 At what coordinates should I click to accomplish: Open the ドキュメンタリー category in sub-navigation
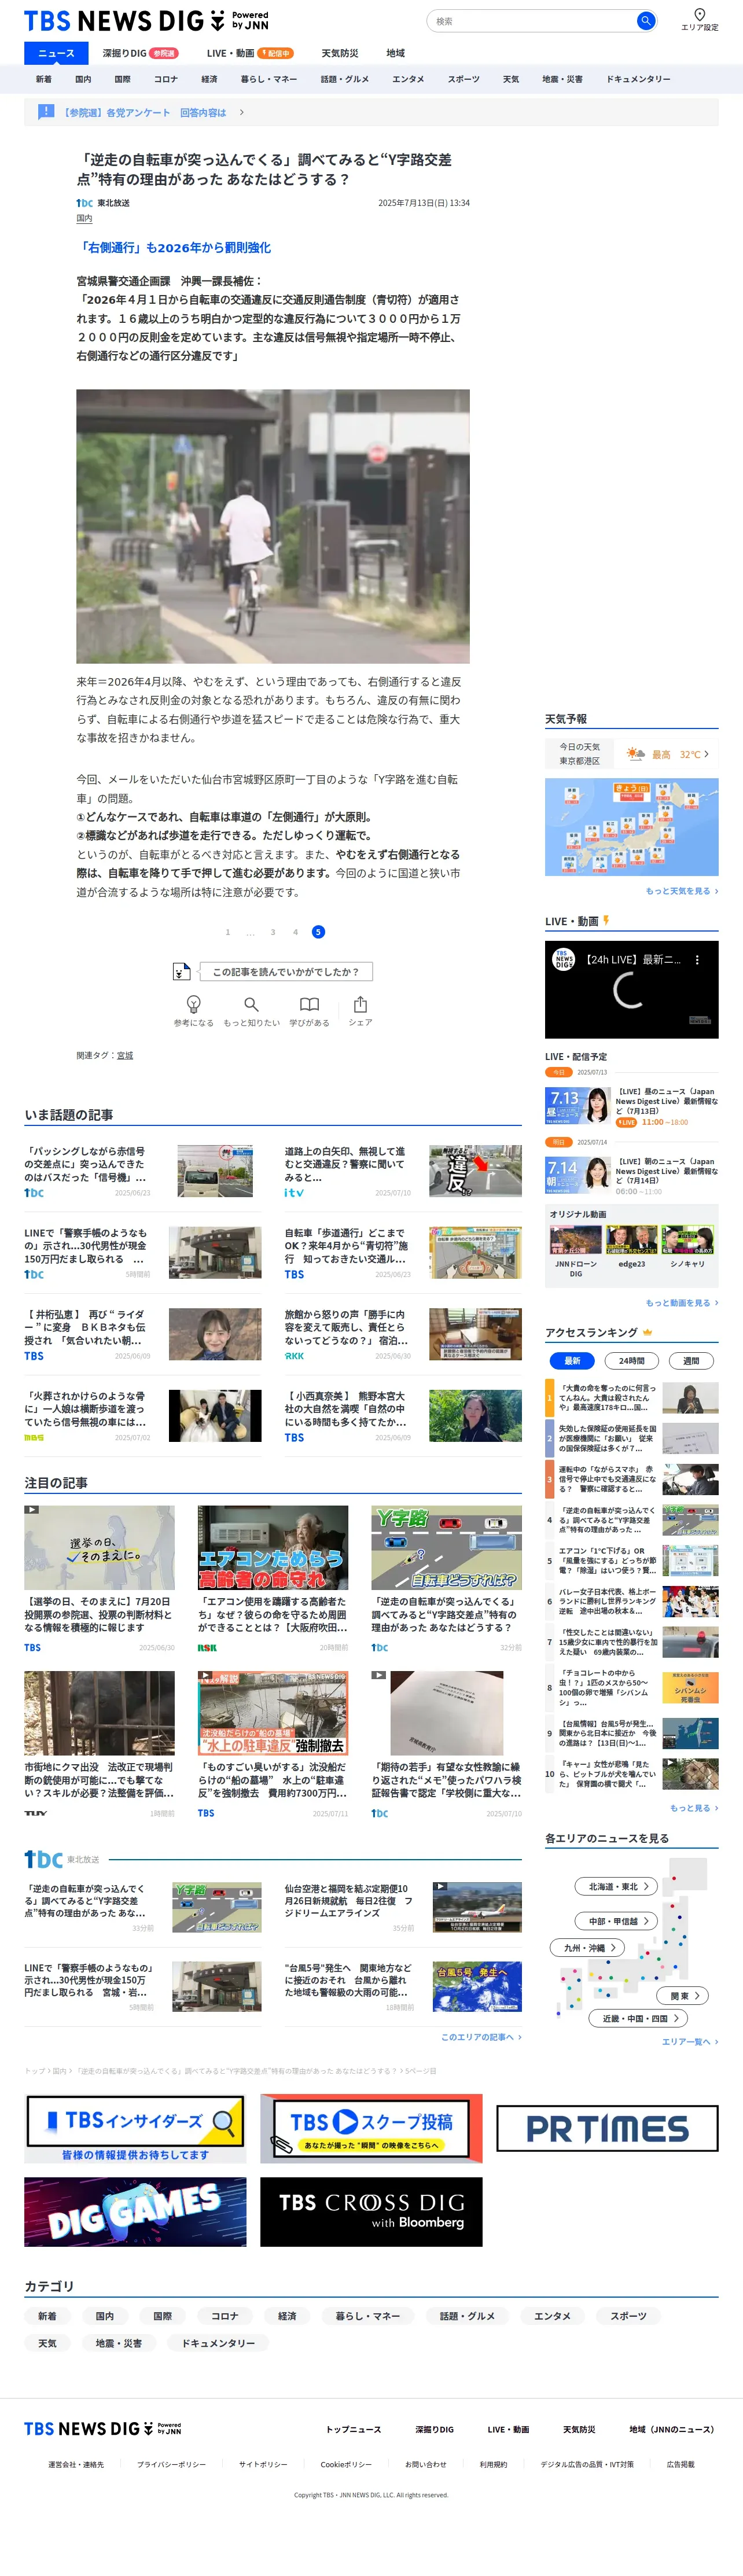[638, 79]
